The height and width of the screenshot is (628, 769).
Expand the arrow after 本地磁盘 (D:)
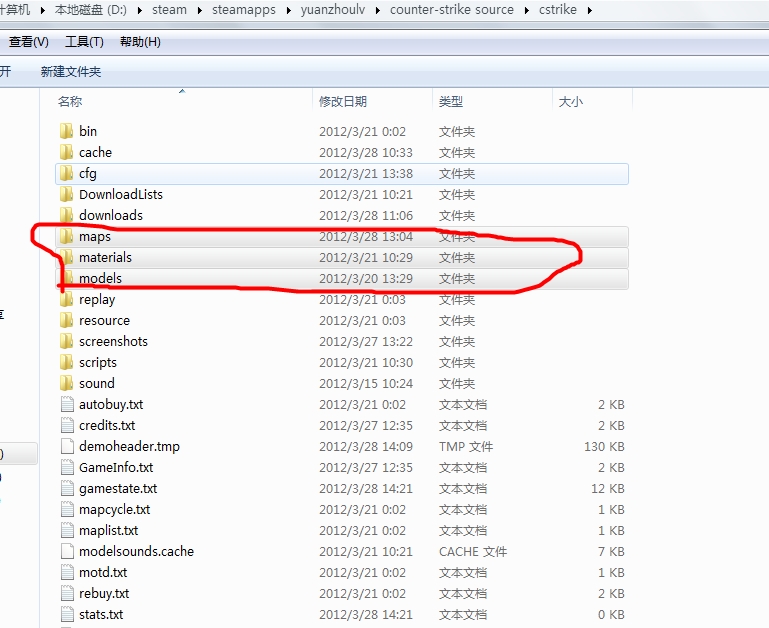click(x=140, y=10)
